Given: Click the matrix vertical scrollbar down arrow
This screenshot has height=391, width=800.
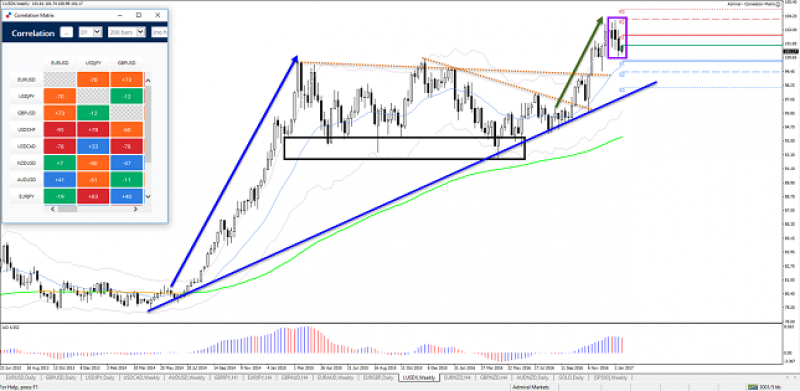Looking at the screenshot, I should click(x=148, y=196).
